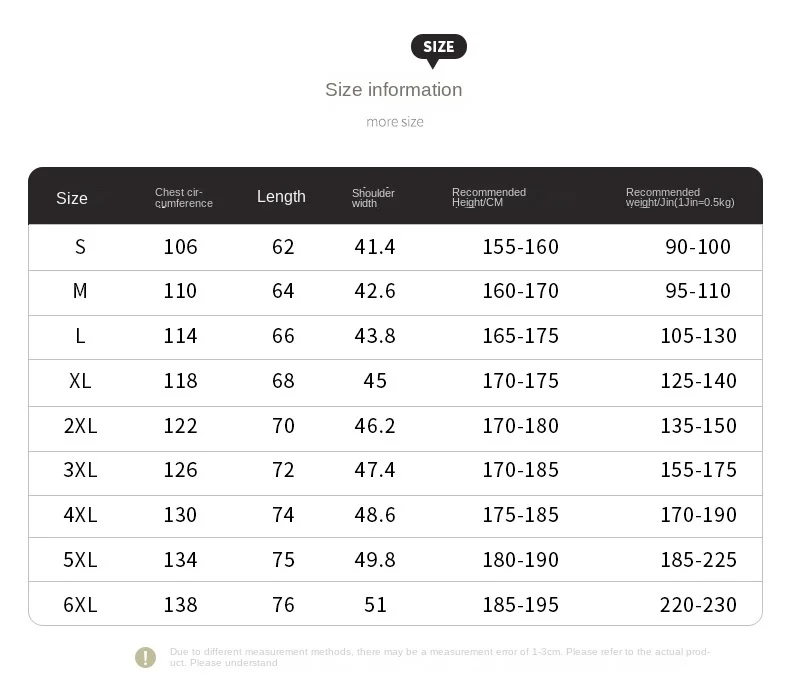Click the "more size" text
This screenshot has width=790, height=690.
[x=395, y=122]
